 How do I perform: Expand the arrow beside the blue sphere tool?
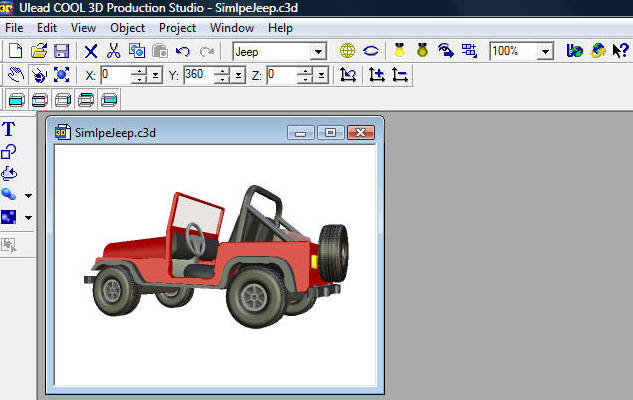click(x=28, y=195)
